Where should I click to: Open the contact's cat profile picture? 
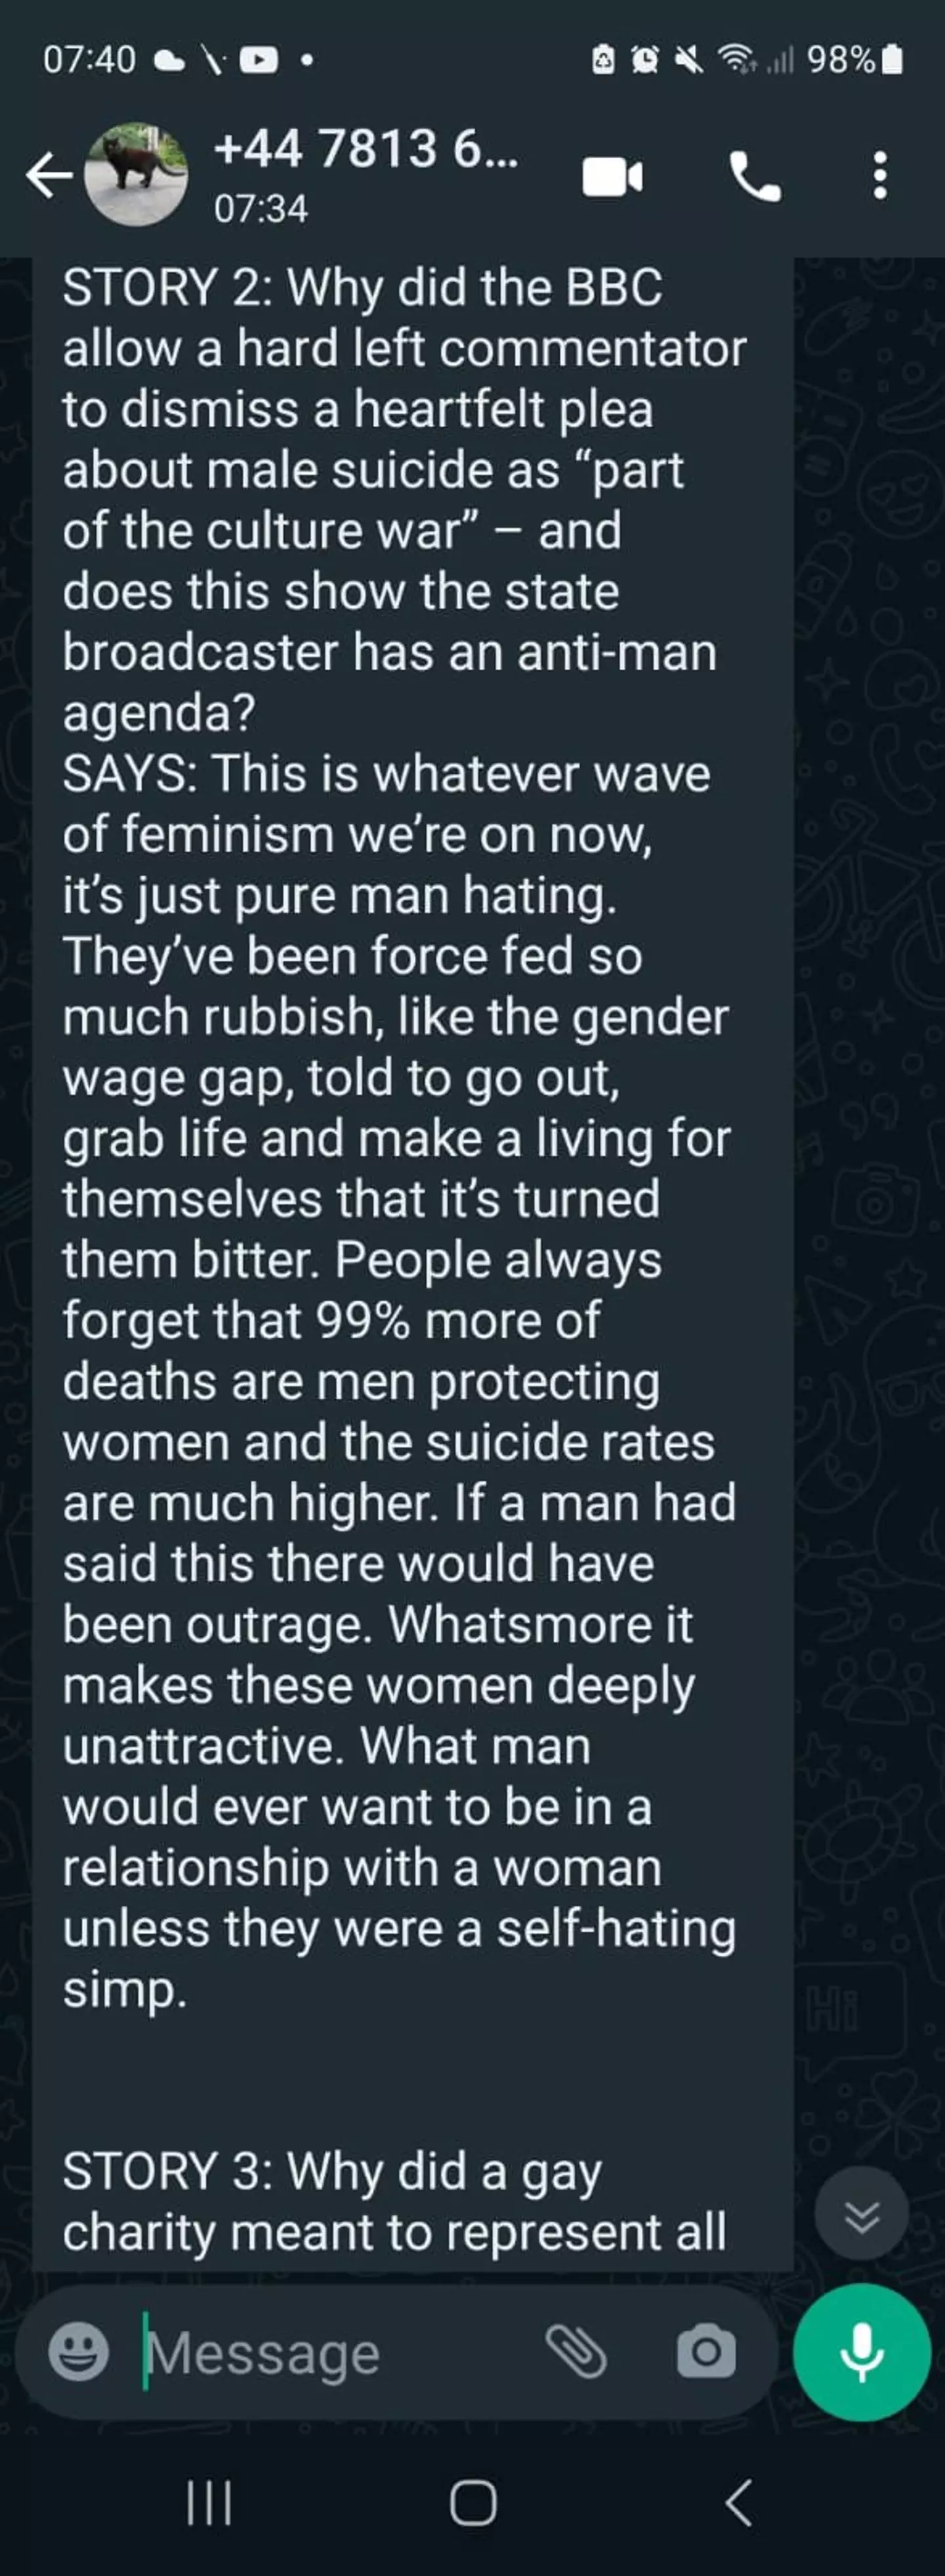(136, 175)
